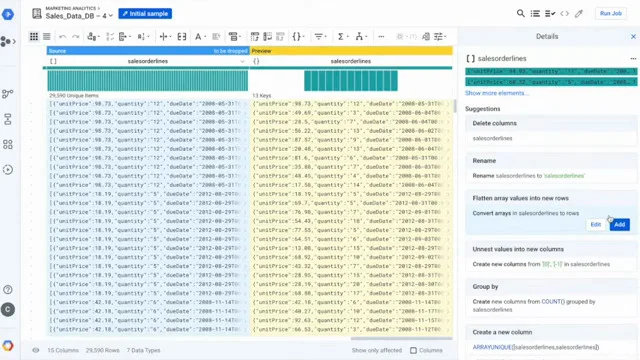The height and width of the screenshot is (360, 640).
Task: Click the search magnifier icon in the header
Action: (520, 13)
